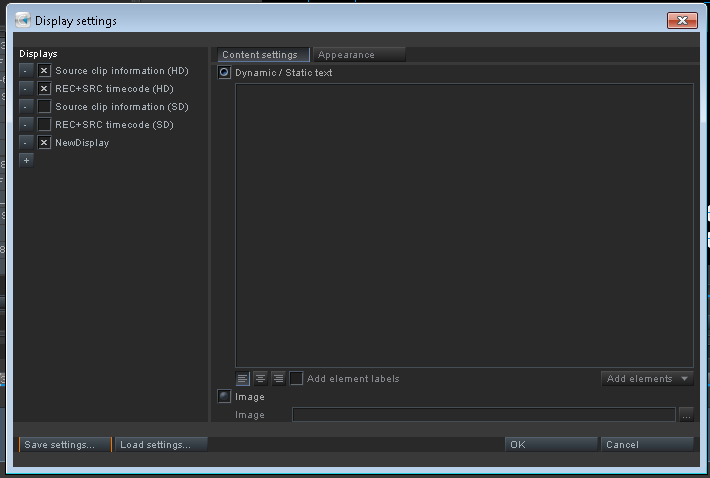Remove the Source clip information (SD) display

coord(26,107)
